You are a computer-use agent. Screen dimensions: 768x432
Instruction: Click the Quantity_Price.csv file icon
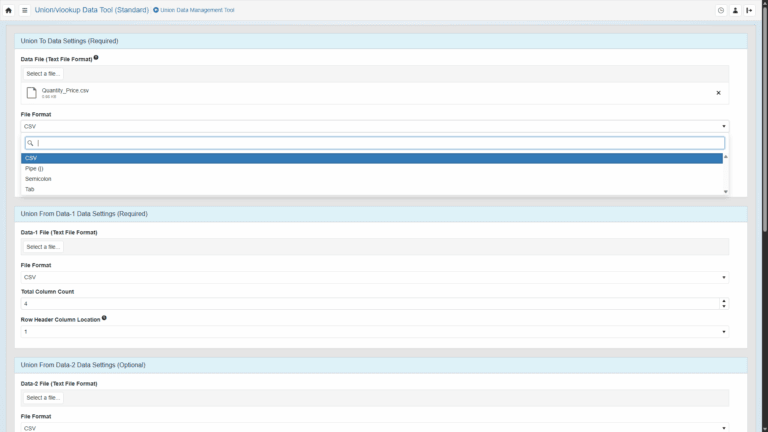click(x=31, y=93)
